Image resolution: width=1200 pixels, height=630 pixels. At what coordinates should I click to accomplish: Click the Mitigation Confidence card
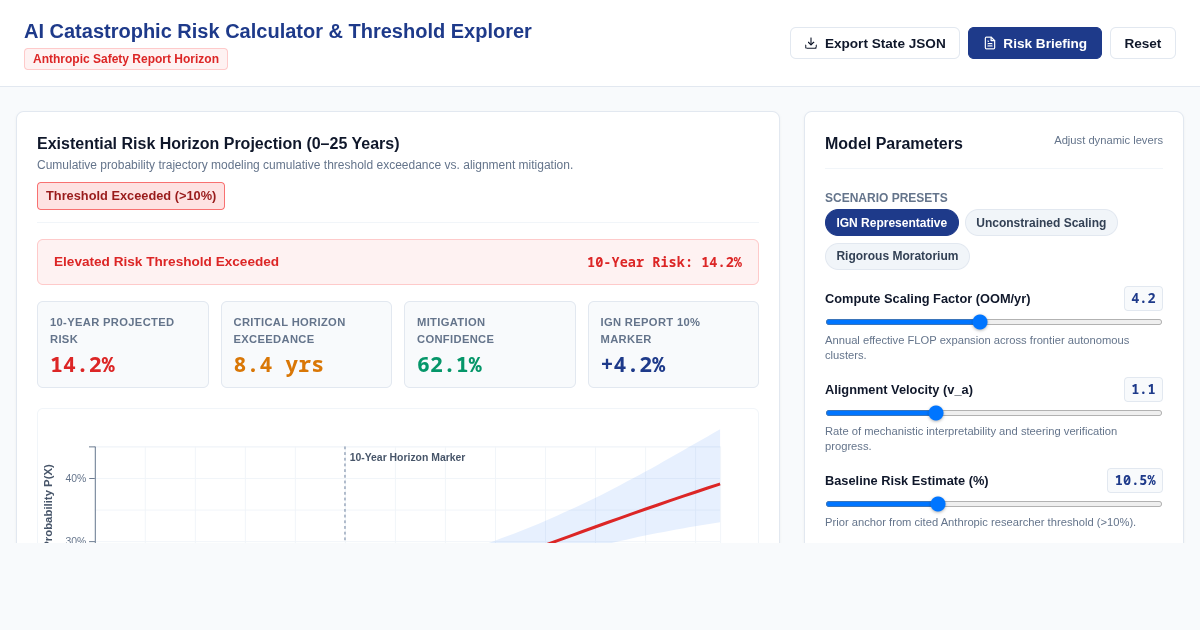click(490, 345)
